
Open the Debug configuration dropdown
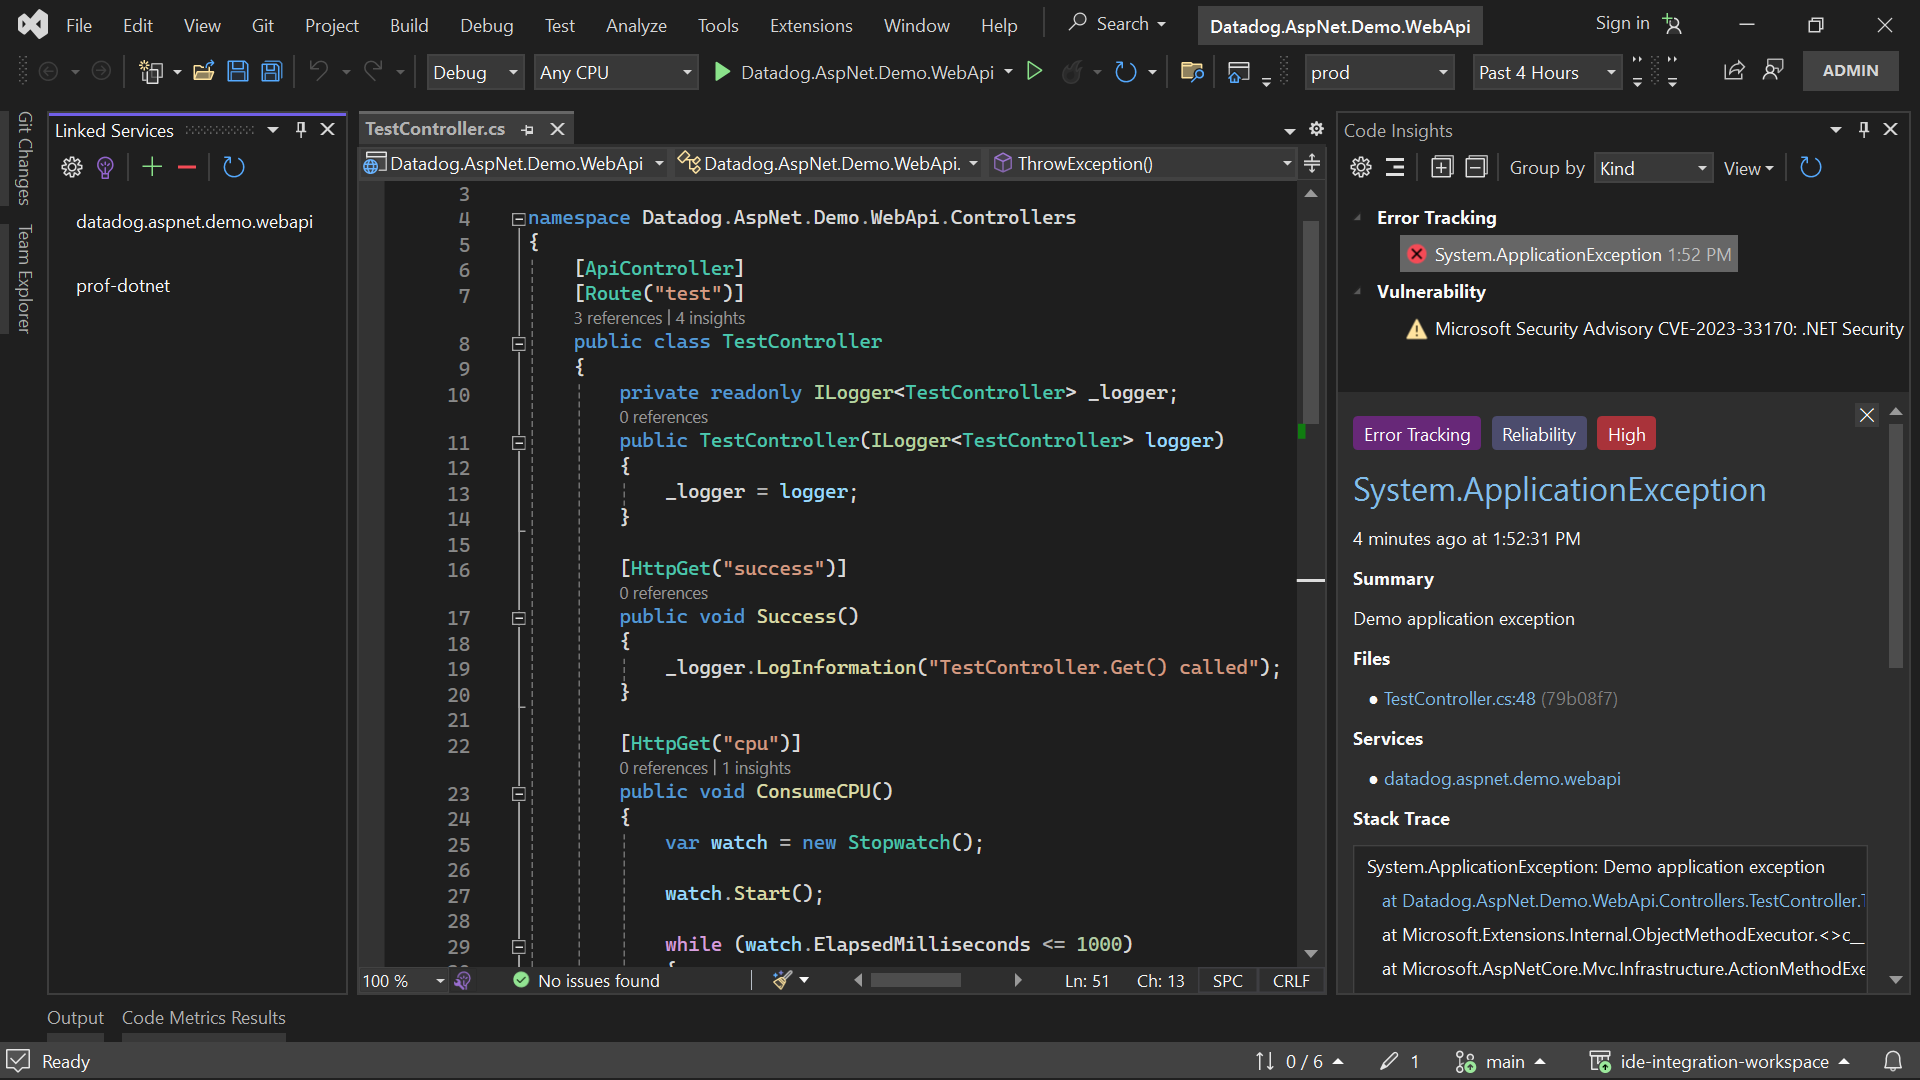point(475,72)
